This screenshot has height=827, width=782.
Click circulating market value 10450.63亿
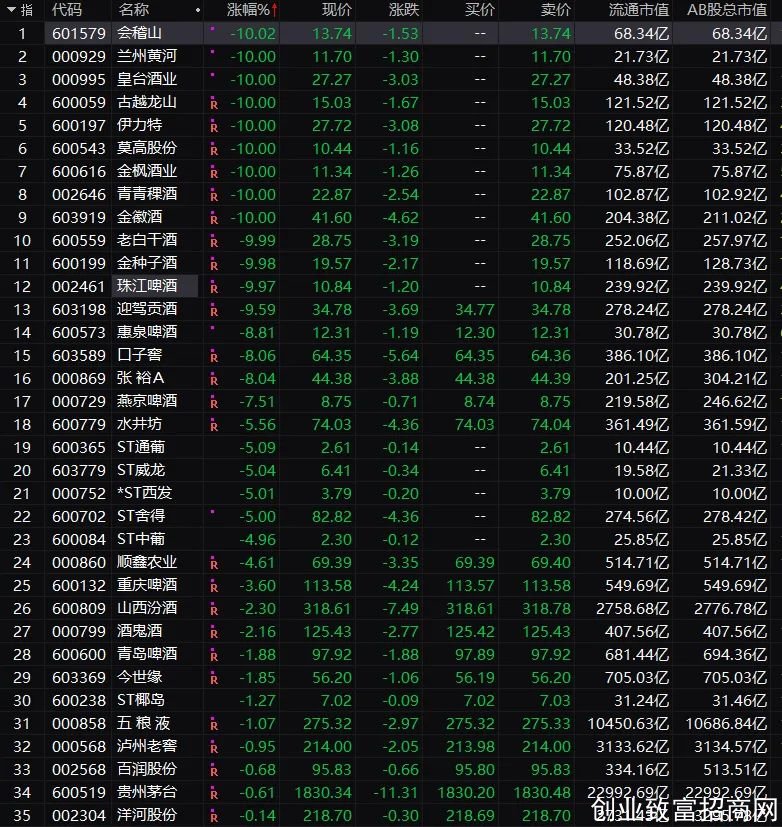coord(628,724)
